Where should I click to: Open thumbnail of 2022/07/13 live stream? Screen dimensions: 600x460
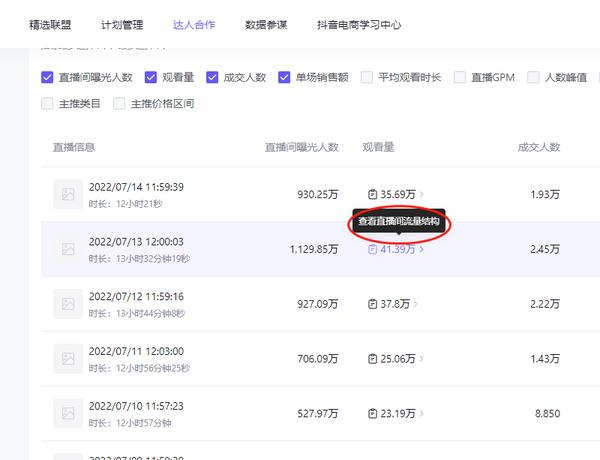coord(68,249)
